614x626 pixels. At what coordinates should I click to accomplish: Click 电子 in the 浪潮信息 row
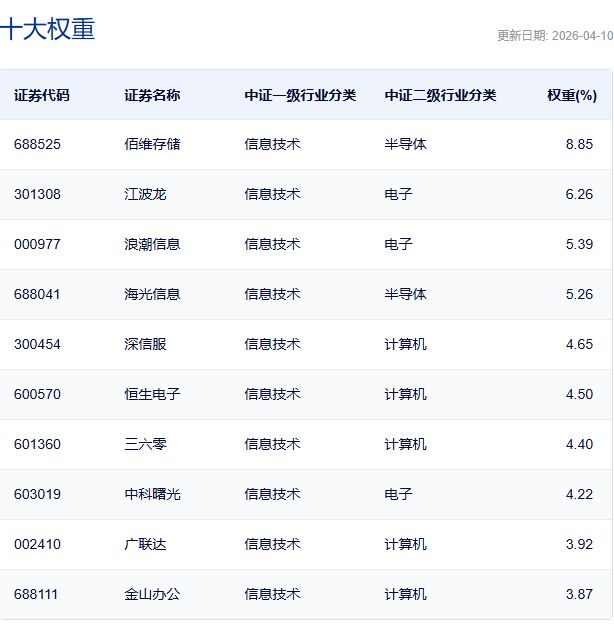(398, 244)
